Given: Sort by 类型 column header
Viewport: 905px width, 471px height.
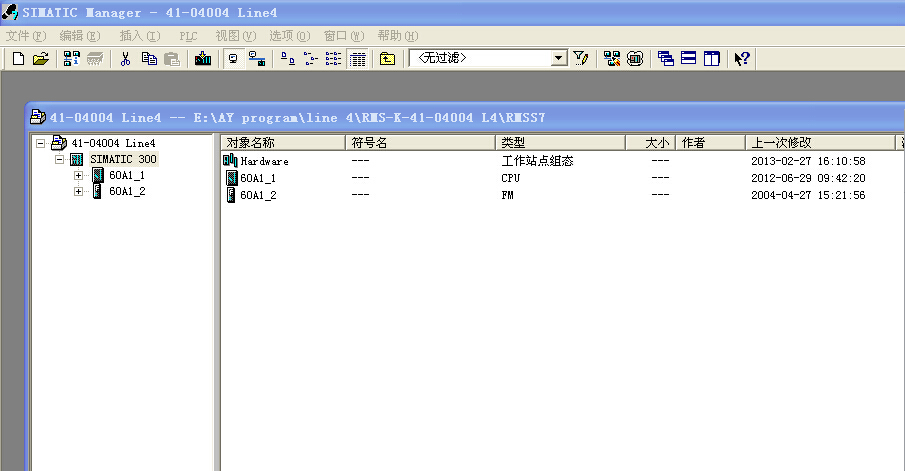Looking at the screenshot, I should coord(560,143).
